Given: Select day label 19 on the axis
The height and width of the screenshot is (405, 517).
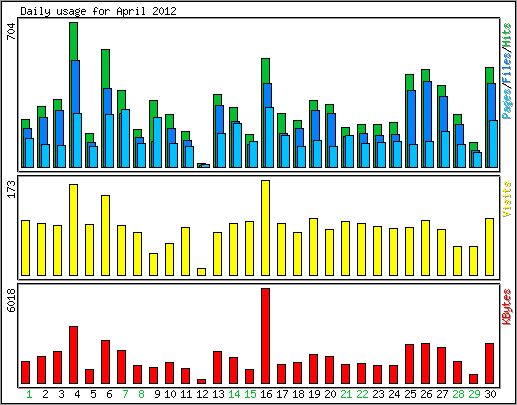Looking at the screenshot, I should click(314, 394).
